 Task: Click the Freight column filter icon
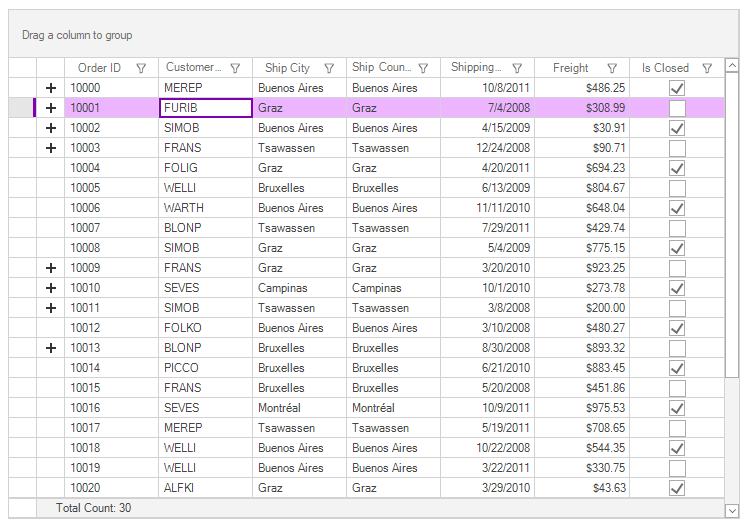(612, 69)
